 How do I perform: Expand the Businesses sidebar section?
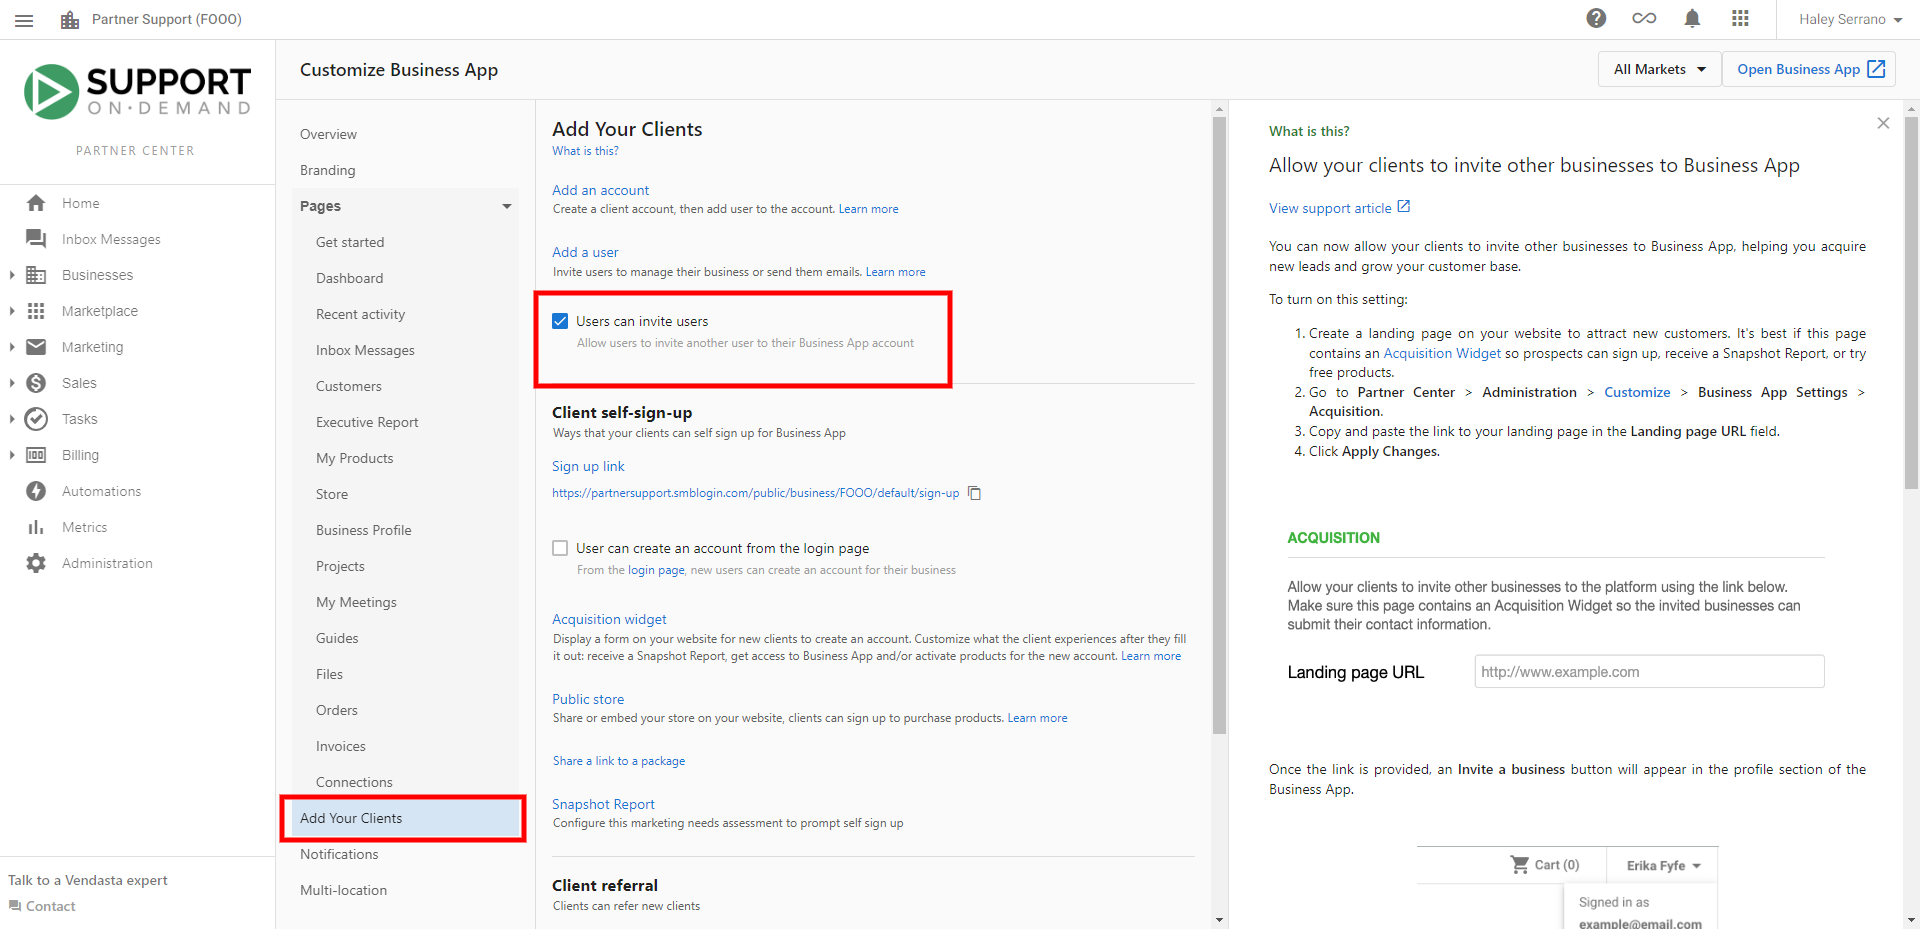pyautogui.click(x=11, y=275)
